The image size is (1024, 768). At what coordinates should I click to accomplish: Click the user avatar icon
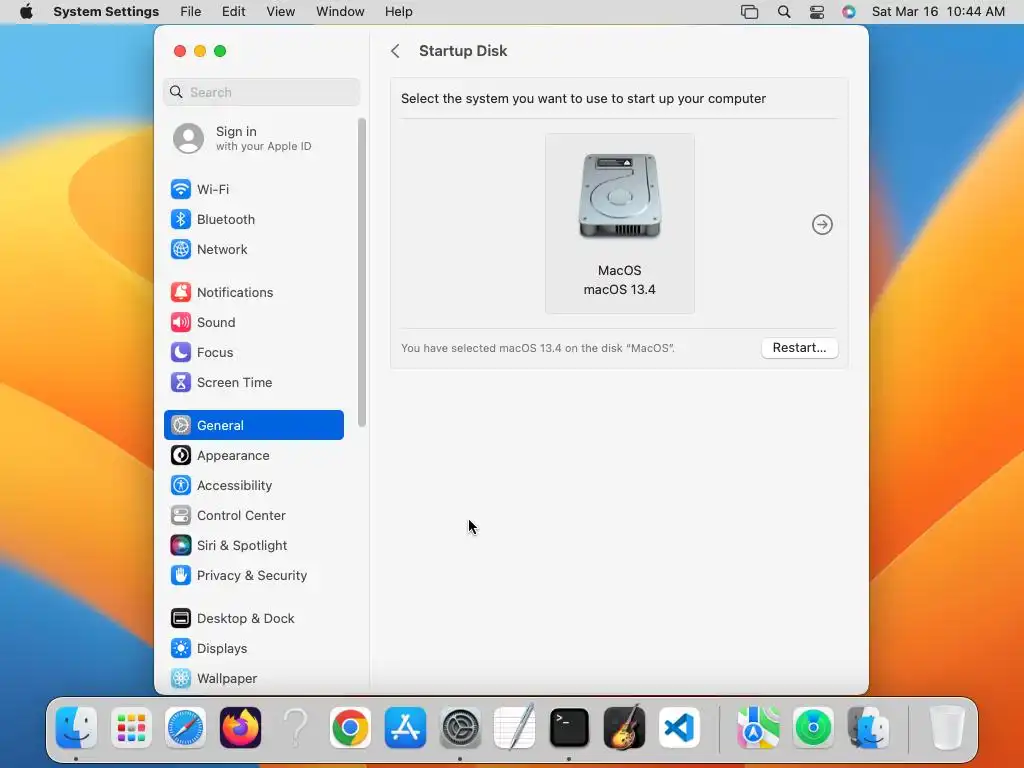[188, 138]
